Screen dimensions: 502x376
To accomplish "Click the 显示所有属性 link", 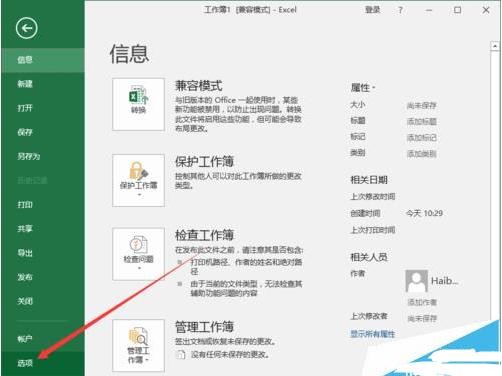I will (x=373, y=334).
